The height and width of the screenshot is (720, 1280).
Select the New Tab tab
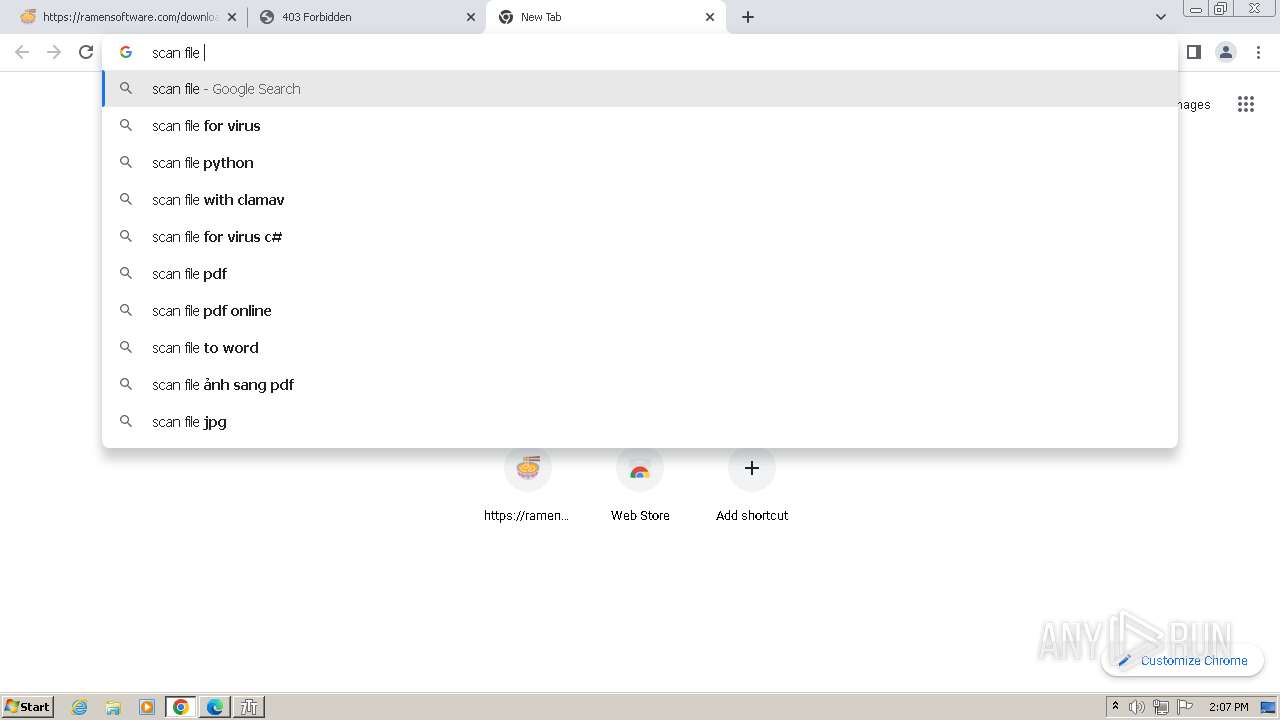pos(605,17)
